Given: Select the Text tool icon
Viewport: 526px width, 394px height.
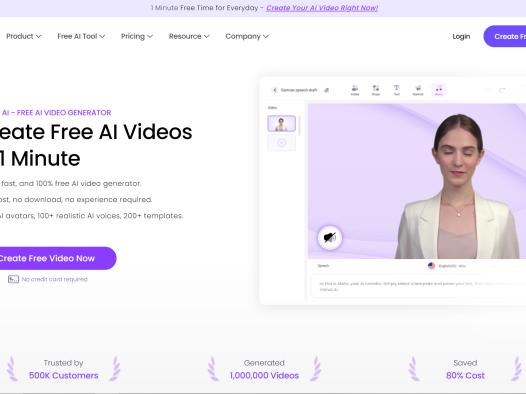Looking at the screenshot, I should tap(397, 90).
